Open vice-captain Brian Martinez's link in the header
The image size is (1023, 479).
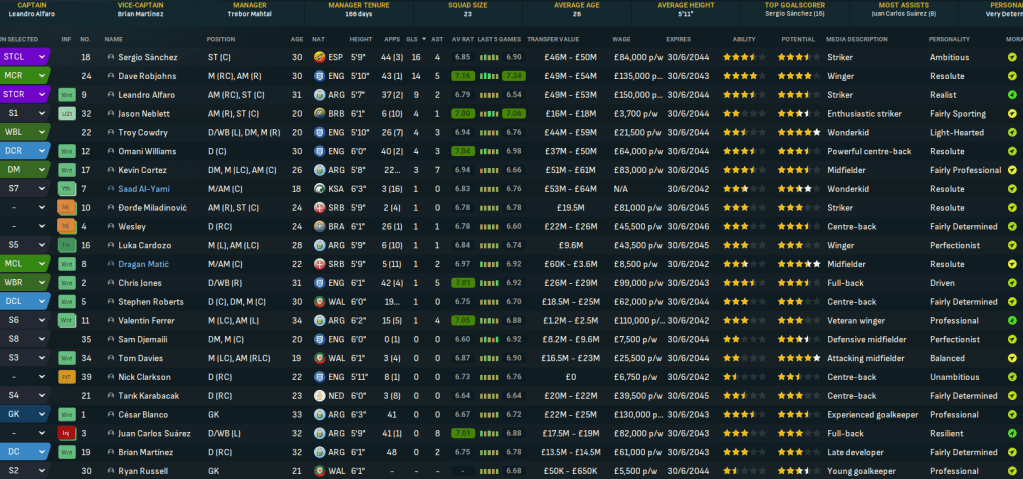pos(140,14)
